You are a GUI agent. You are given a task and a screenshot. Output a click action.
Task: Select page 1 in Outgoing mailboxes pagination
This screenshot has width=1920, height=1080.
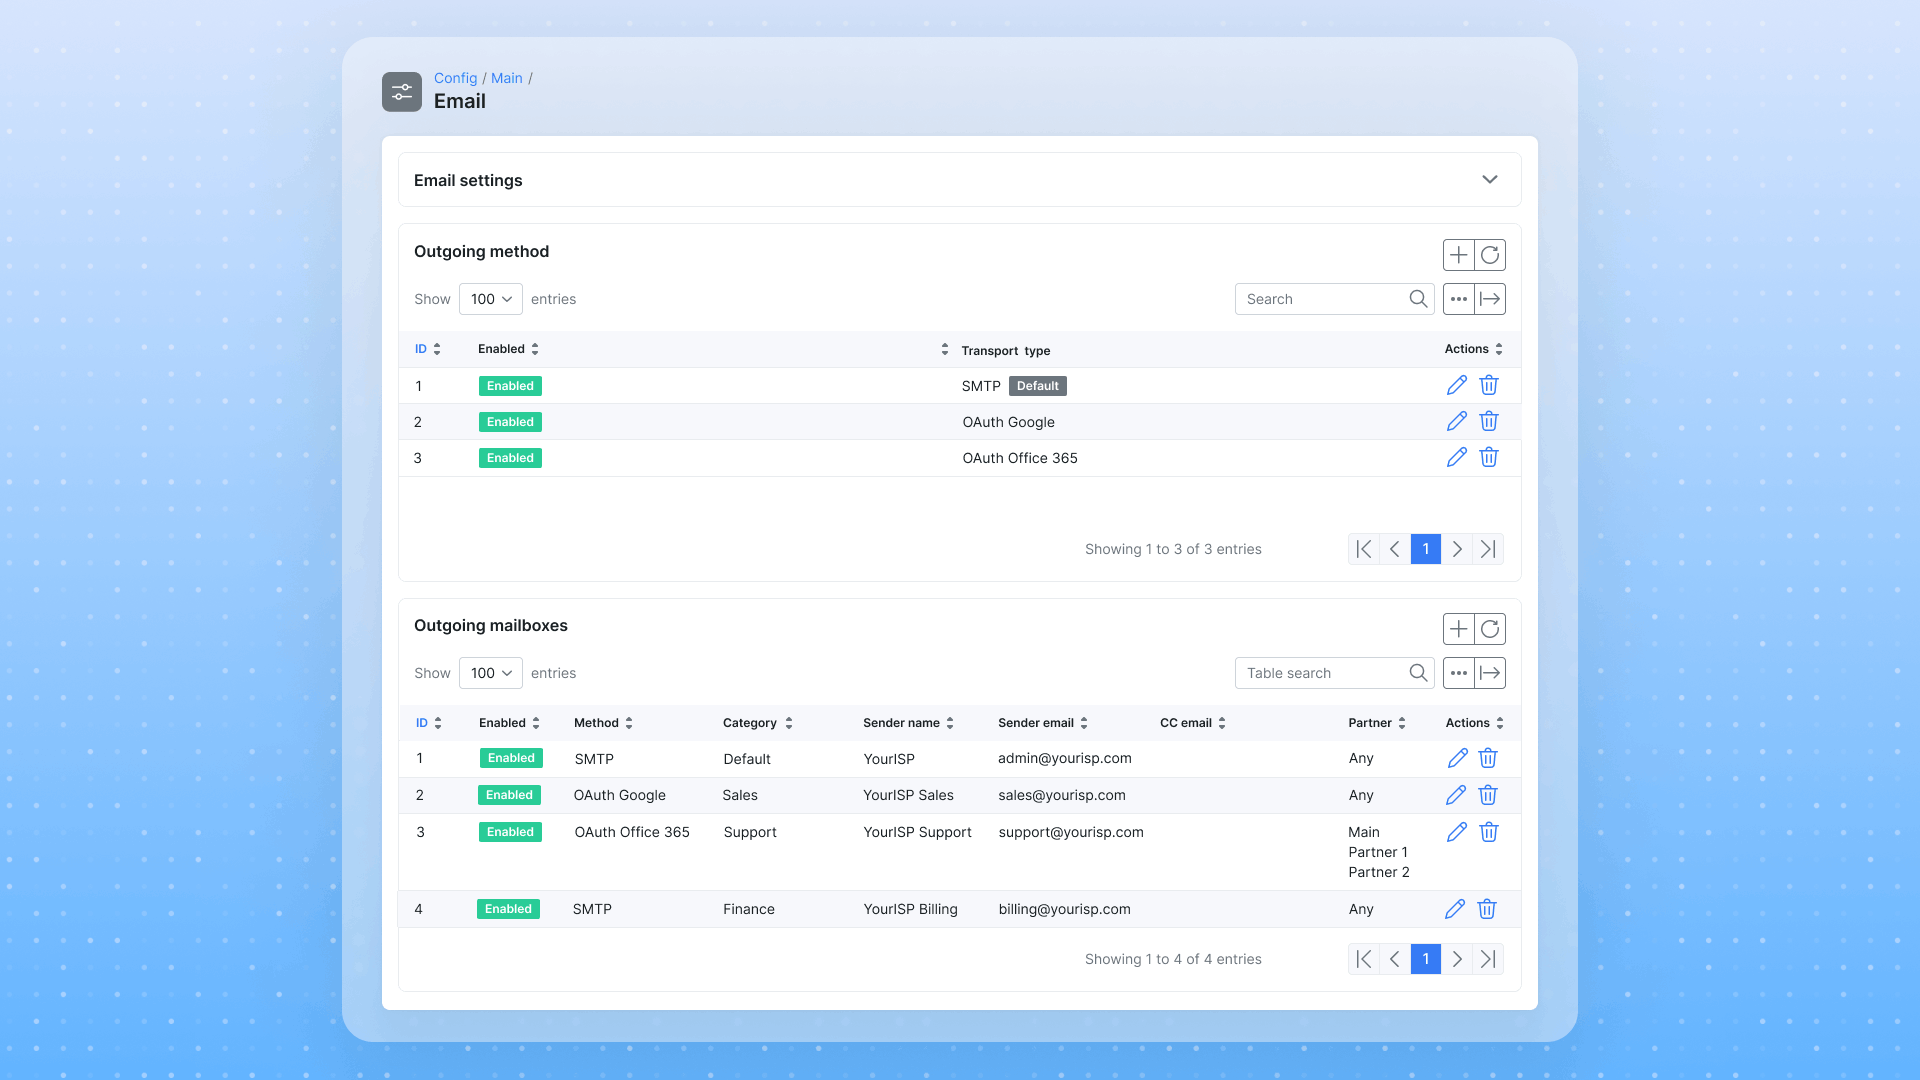pyautogui.click(x=1426, y=959)
